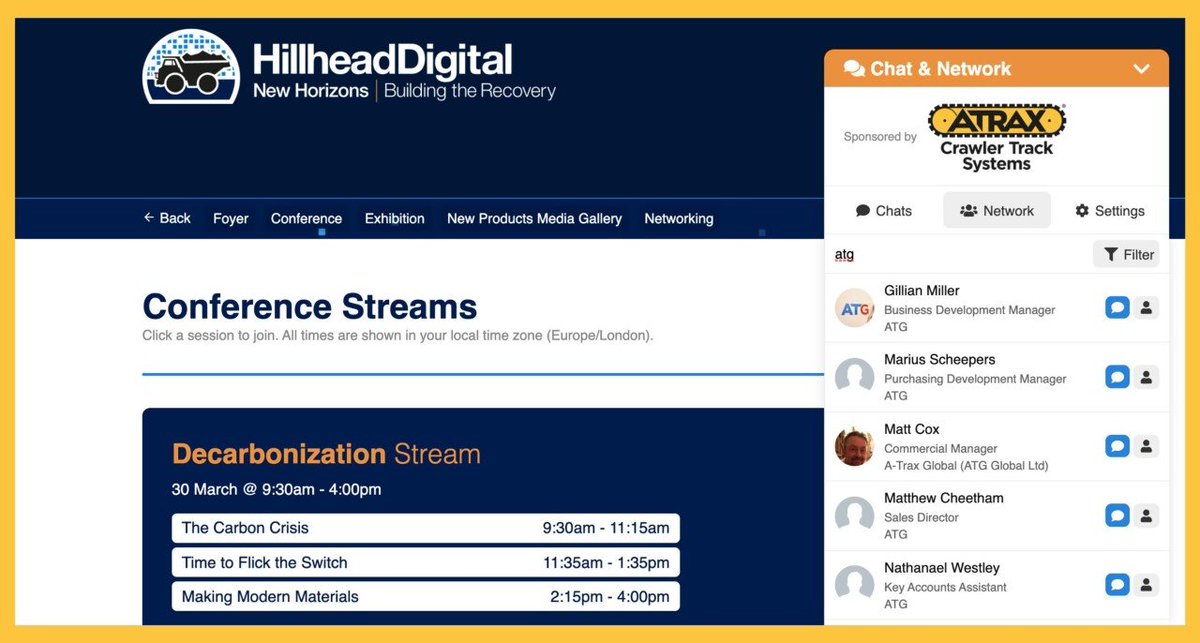The width and height of the screenshot is (1200, 643).
Task: Open chat with Nathanael Westley
Action: coord(1117,584)
